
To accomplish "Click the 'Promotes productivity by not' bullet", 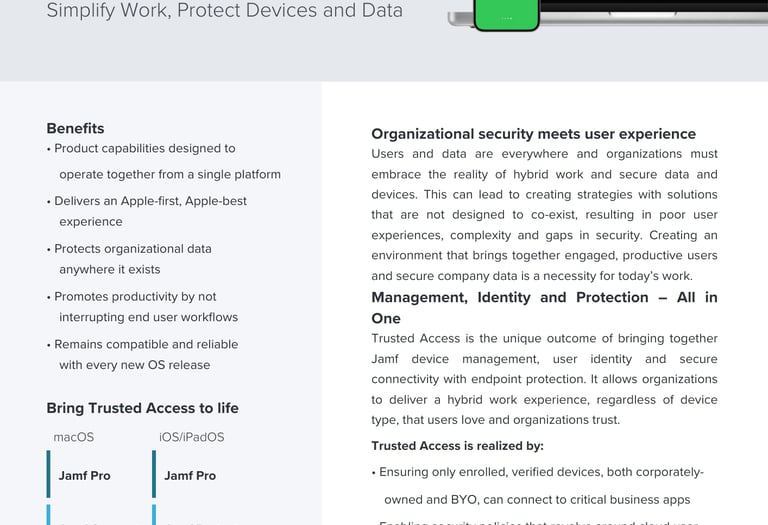I will pos(135,296).
